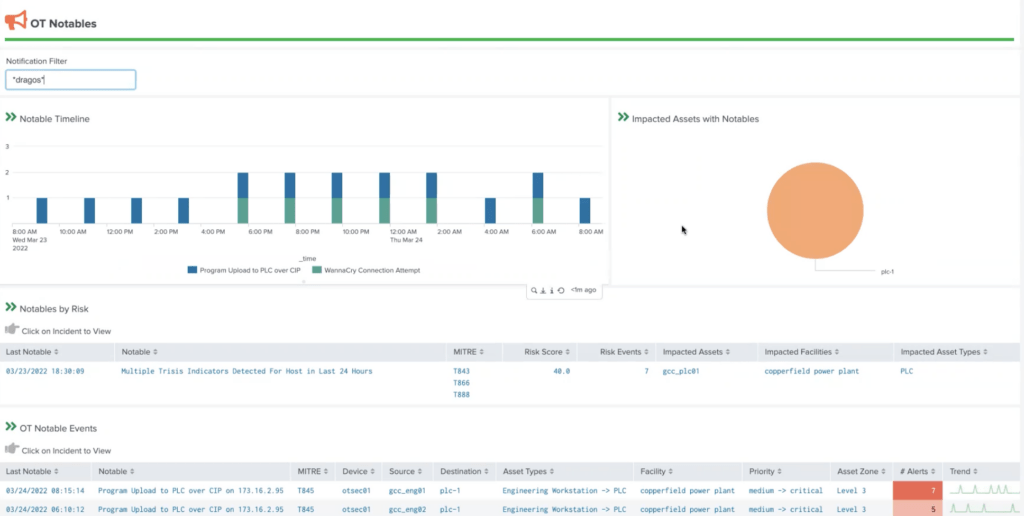Click the alert count cell showing 7
Screen dimensions: 1024x516
[918, 491]
